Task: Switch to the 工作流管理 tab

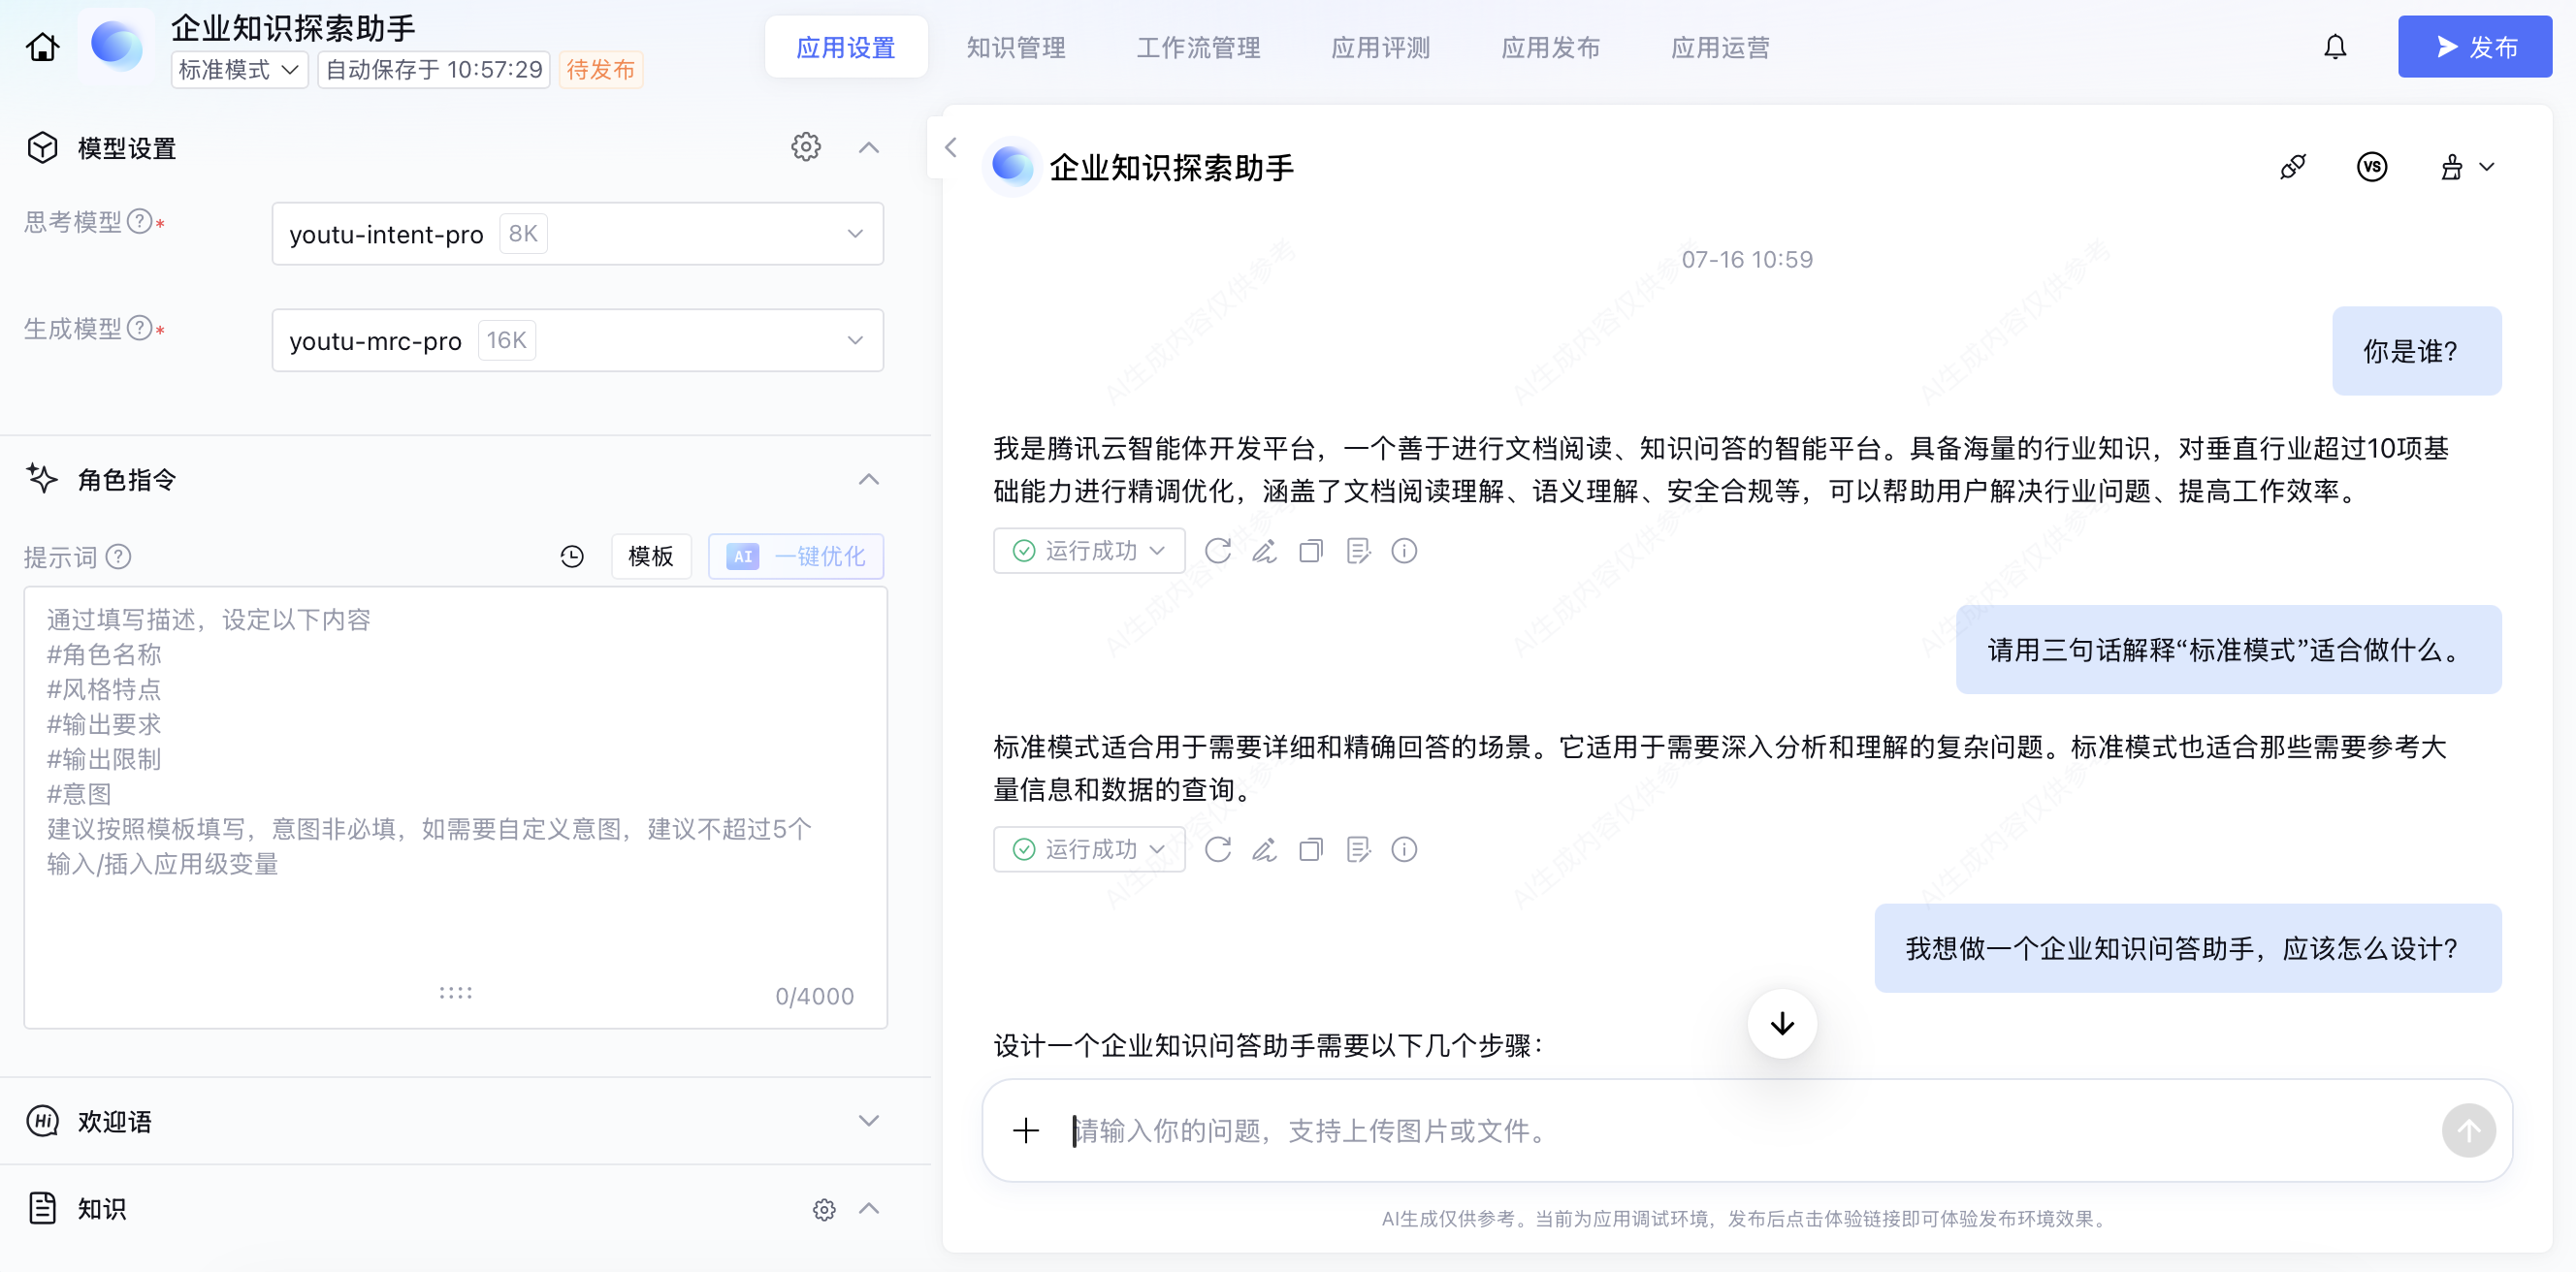Action: click(x=1198, y=47)
